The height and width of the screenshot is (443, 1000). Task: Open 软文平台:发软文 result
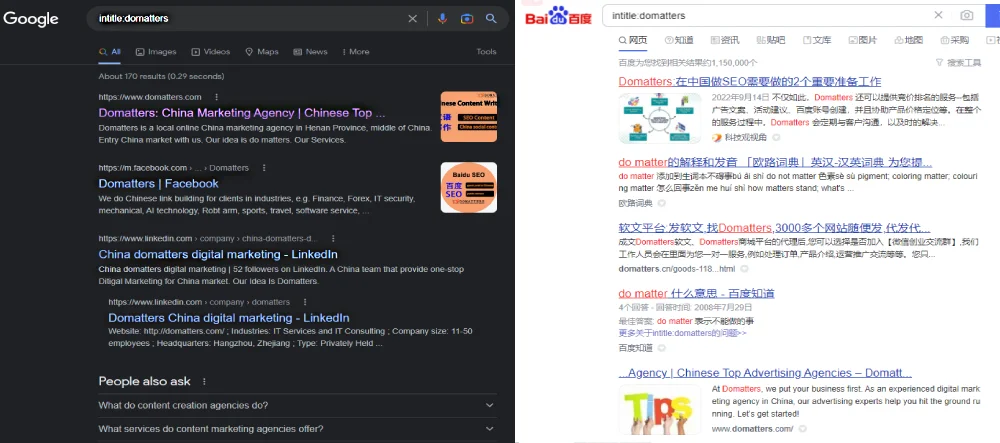tap(774, 228)
